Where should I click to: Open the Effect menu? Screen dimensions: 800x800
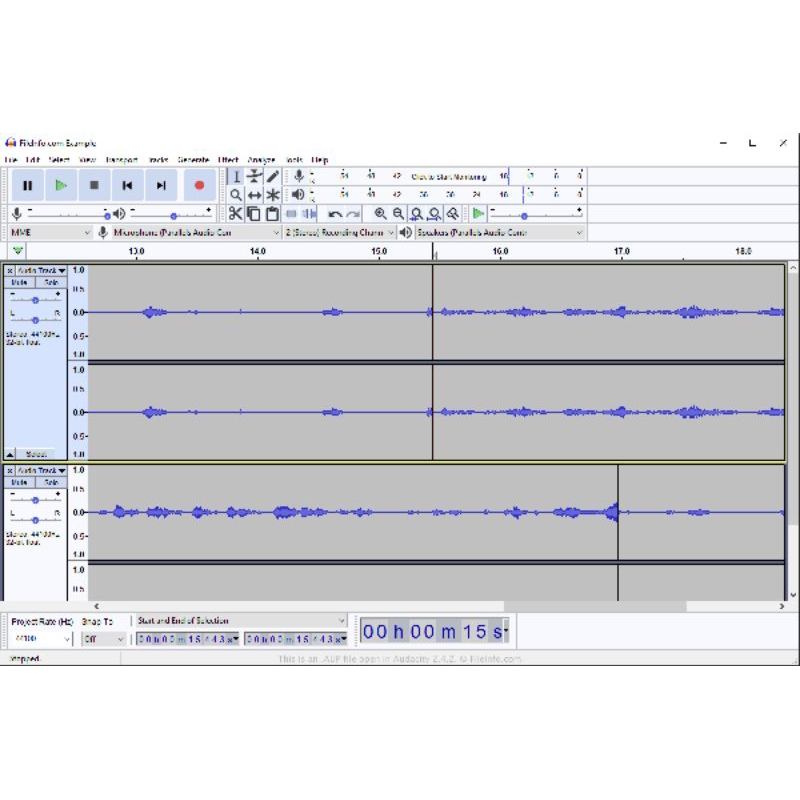tap(228, 160)
